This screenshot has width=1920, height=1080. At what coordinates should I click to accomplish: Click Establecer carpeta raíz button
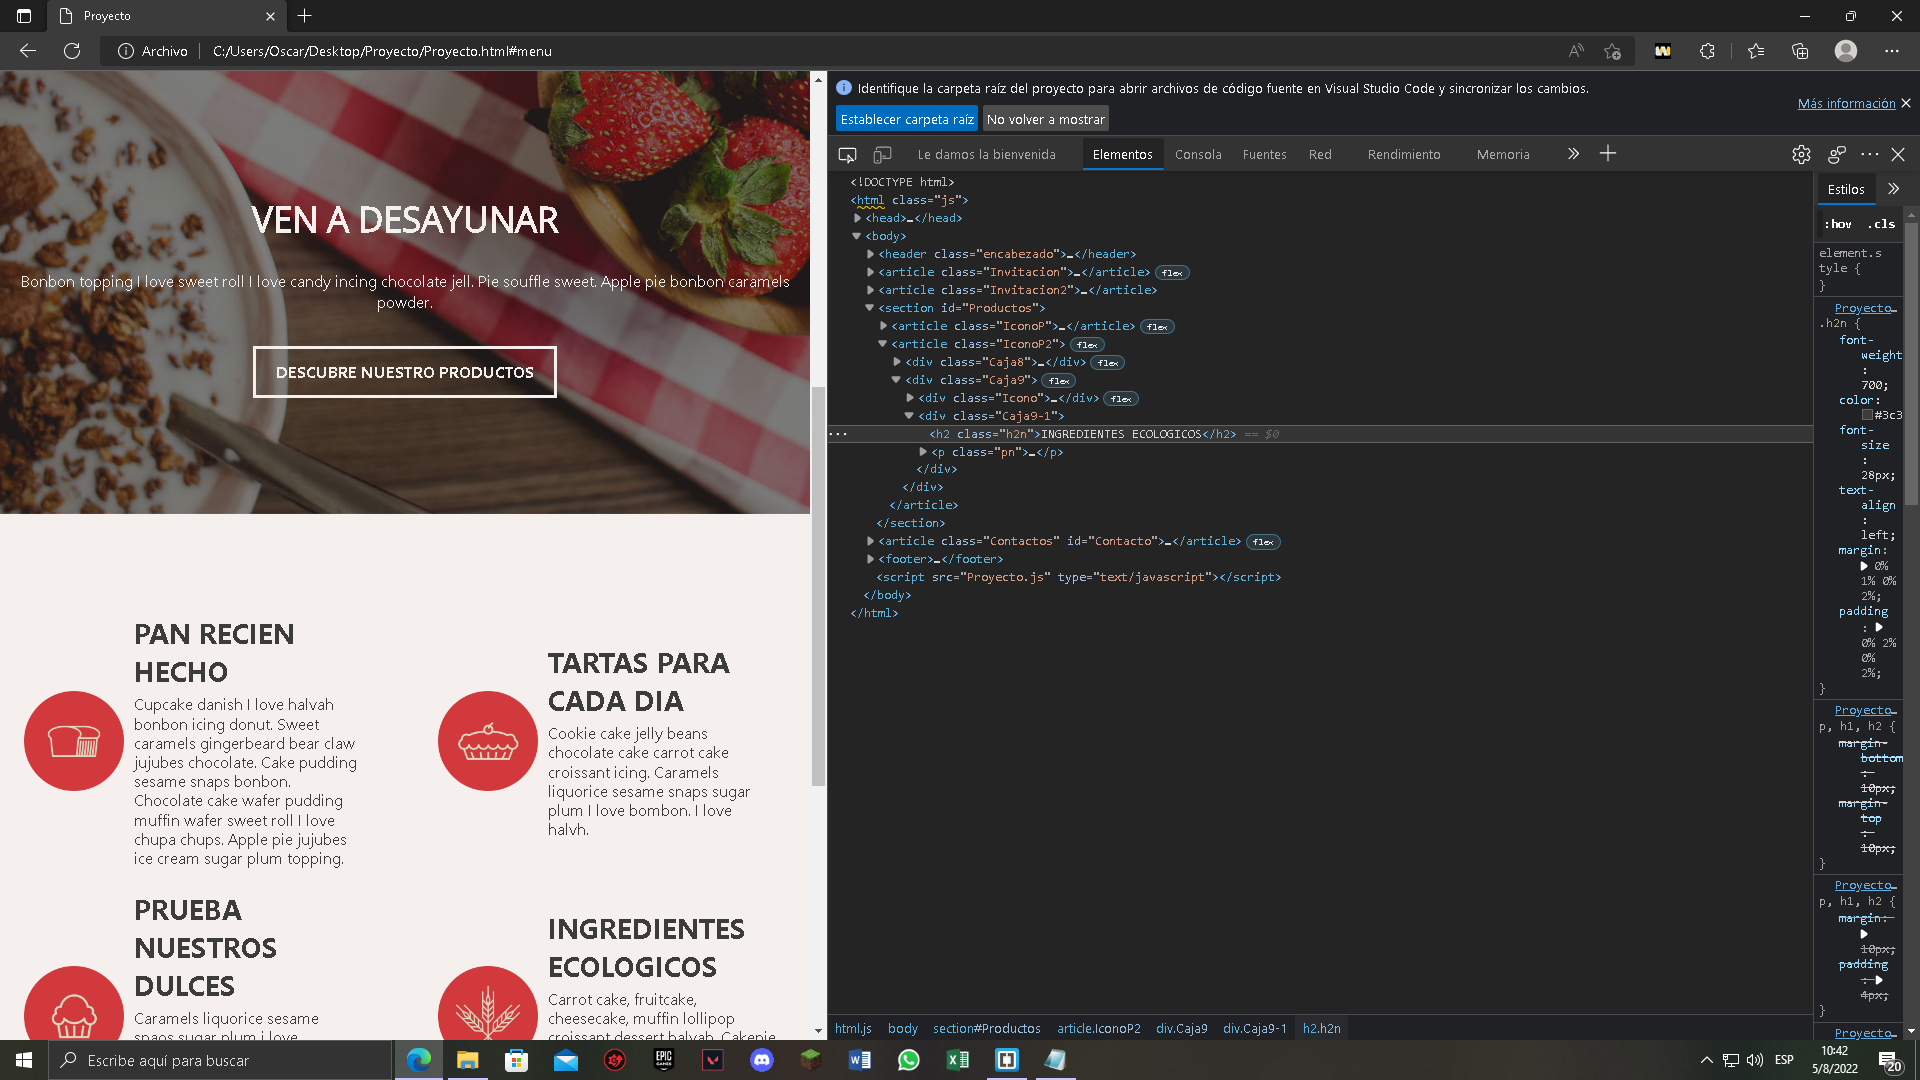tap(906, 119)
